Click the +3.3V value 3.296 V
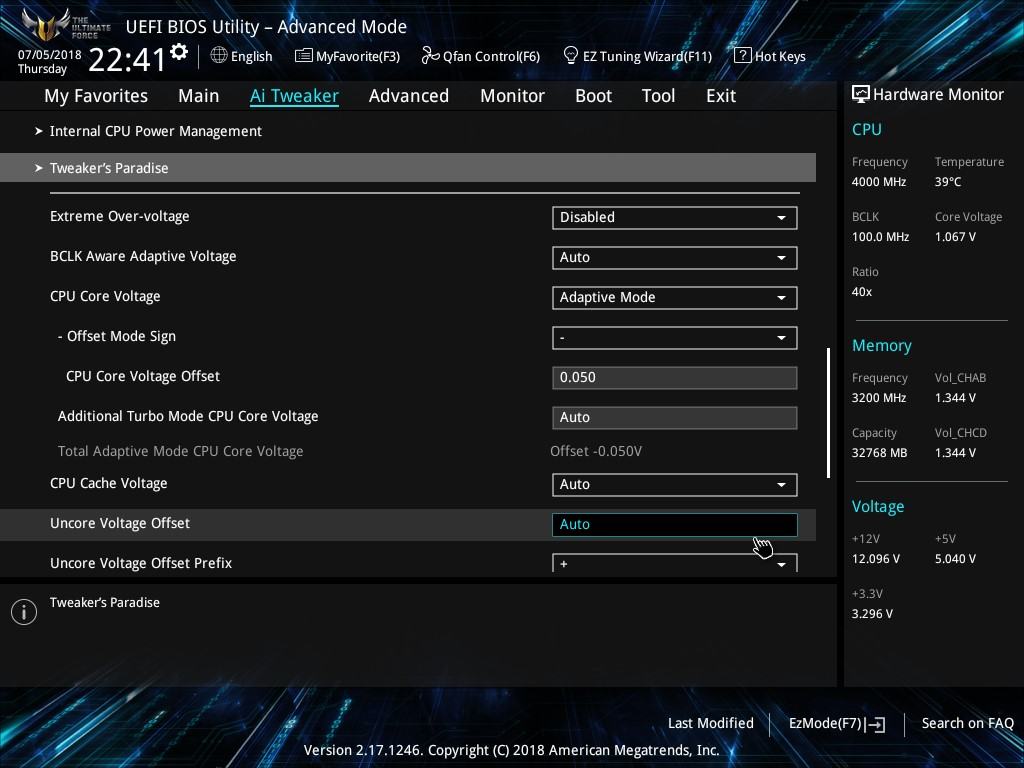 [x=872, y=614]
